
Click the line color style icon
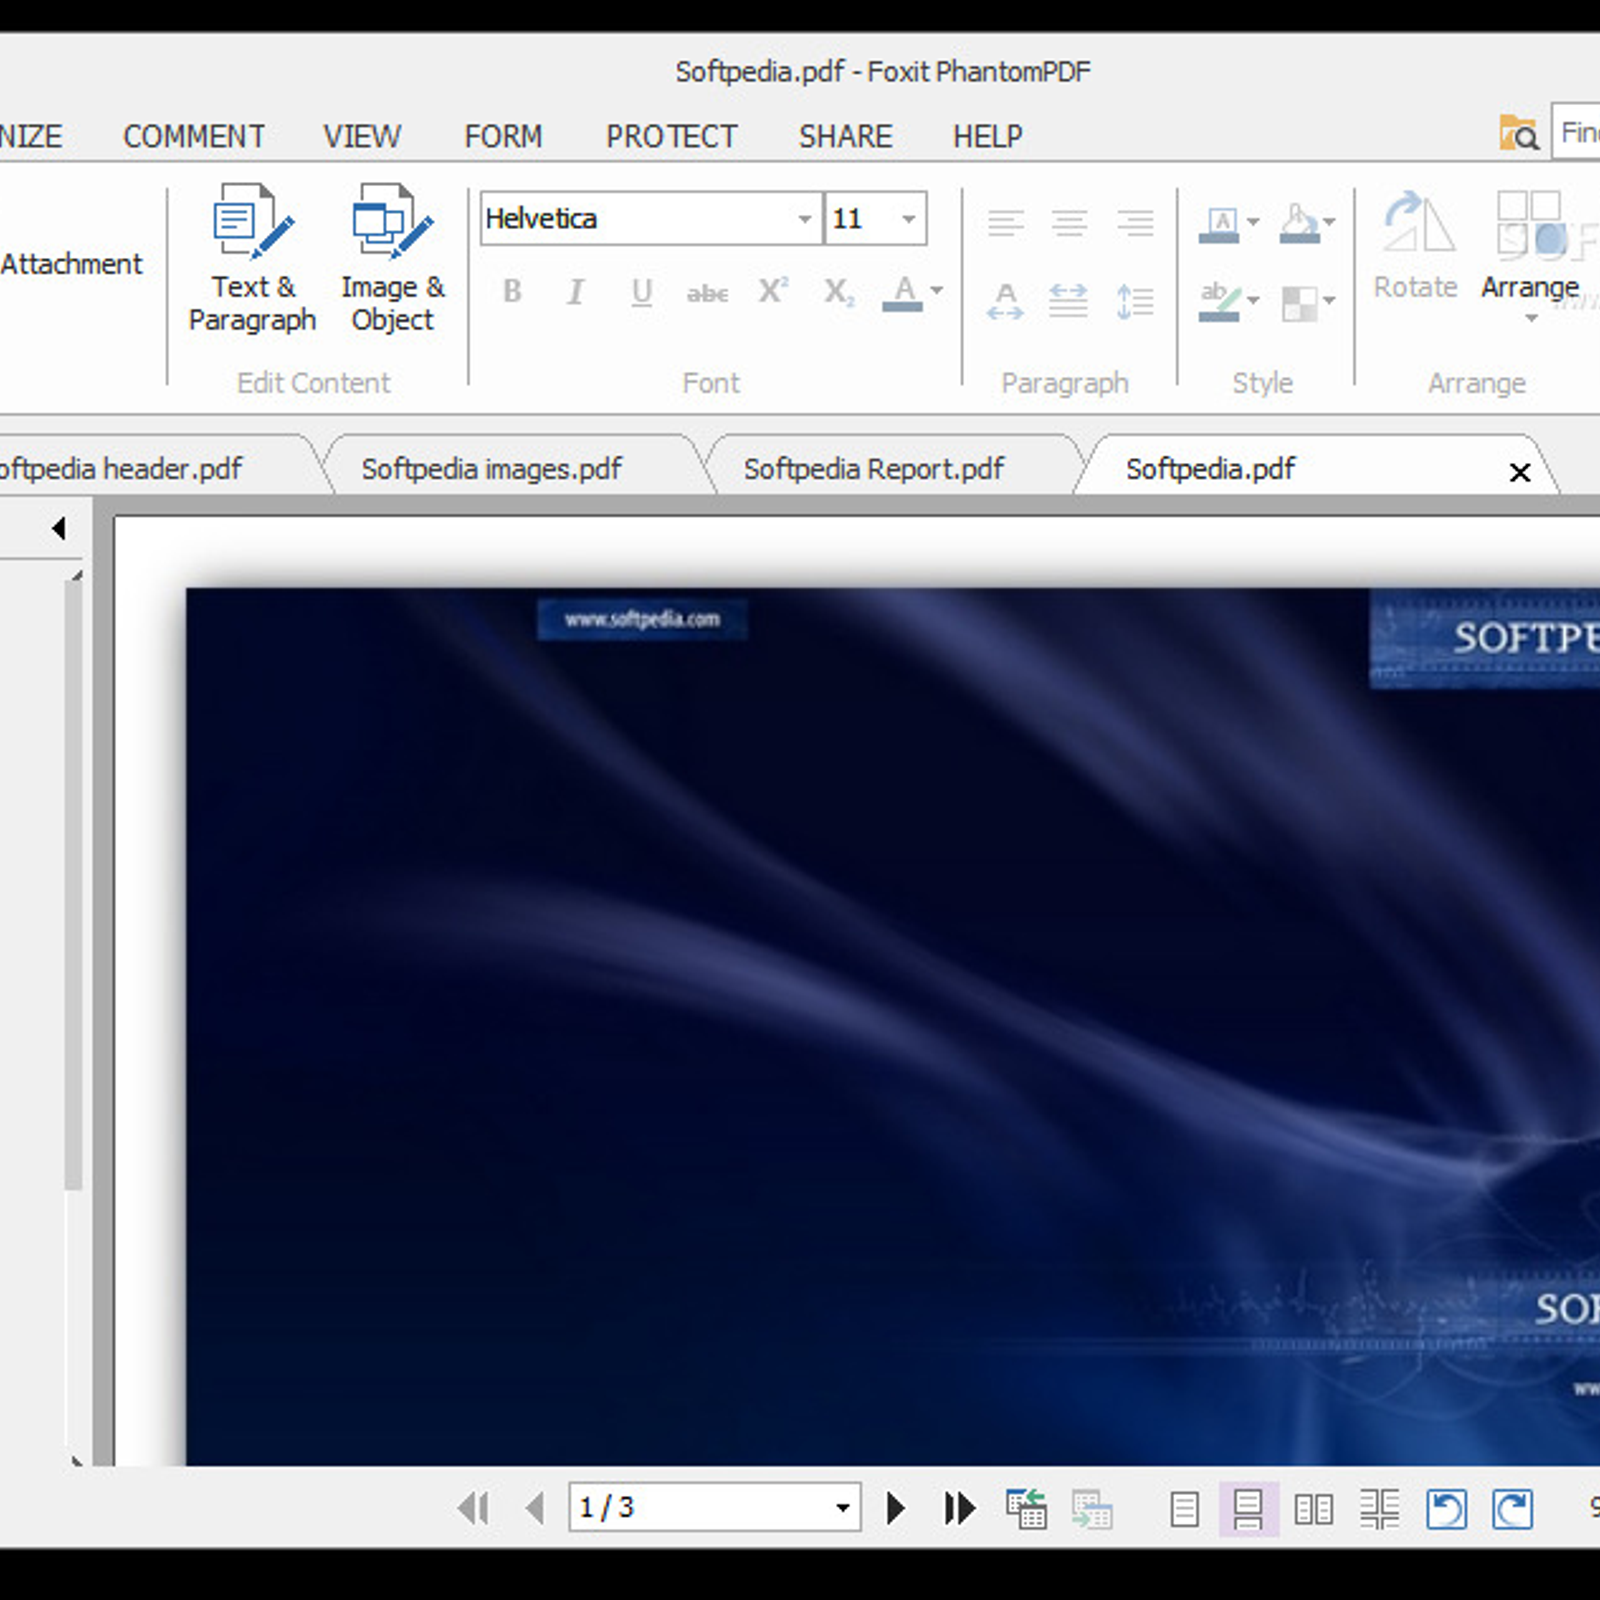1219,224
